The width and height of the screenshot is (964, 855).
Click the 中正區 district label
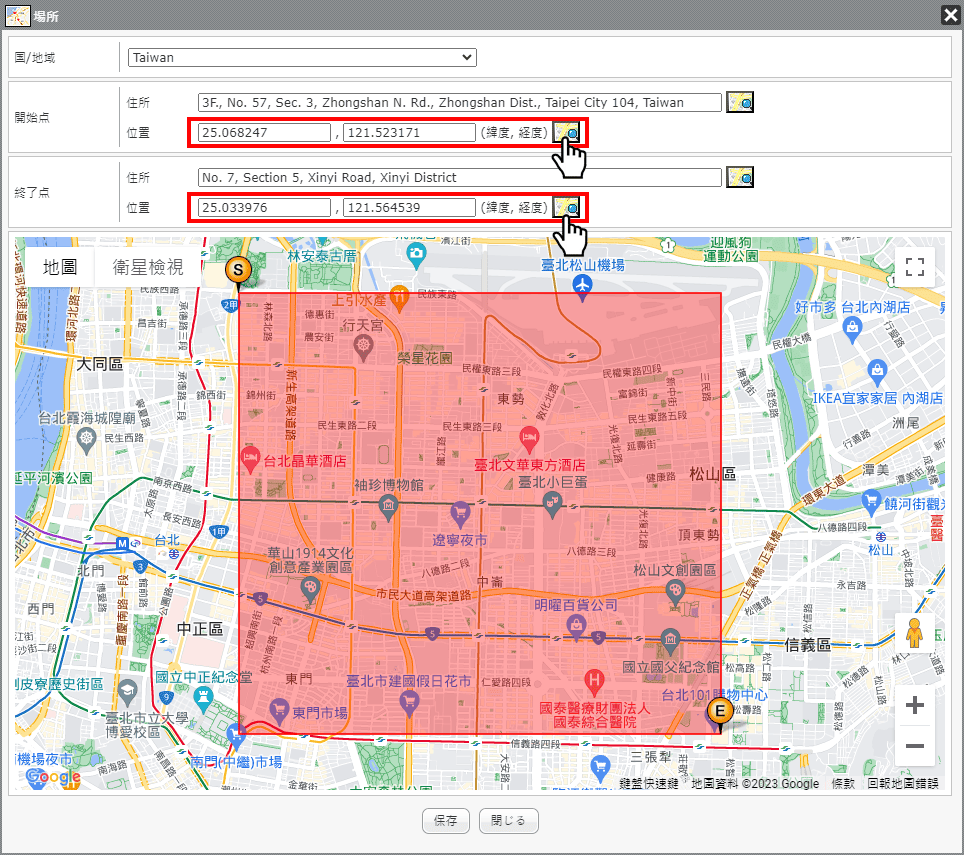200,629
